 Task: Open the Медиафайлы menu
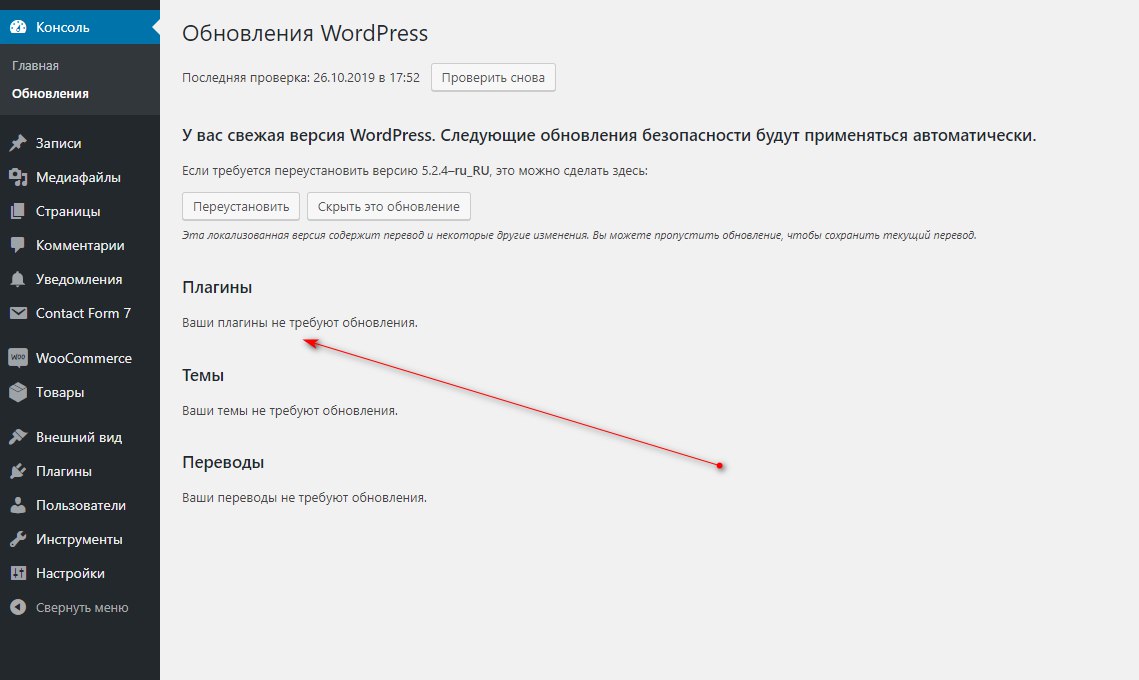pyautogui.click(x=80, y=177)
